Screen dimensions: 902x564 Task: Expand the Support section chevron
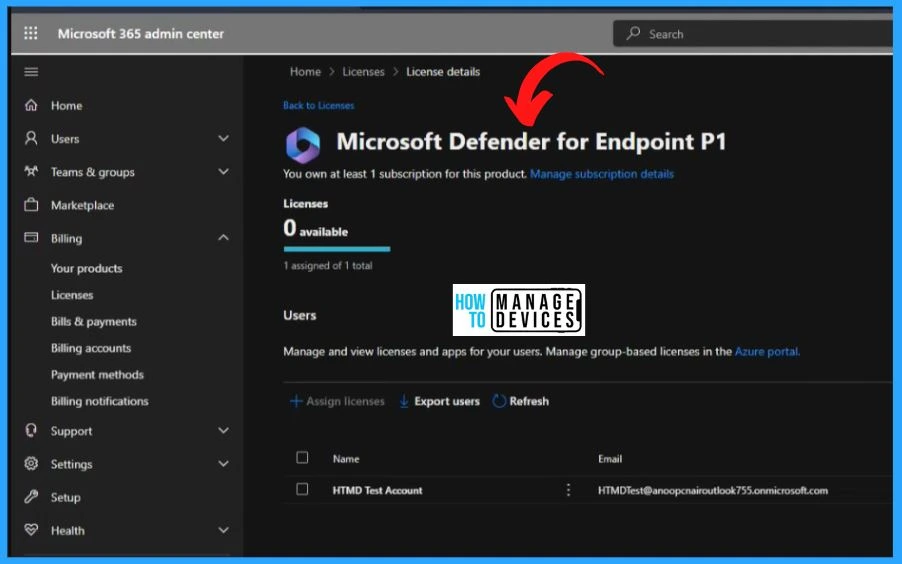pyautogui.click(x=223, y=430)
